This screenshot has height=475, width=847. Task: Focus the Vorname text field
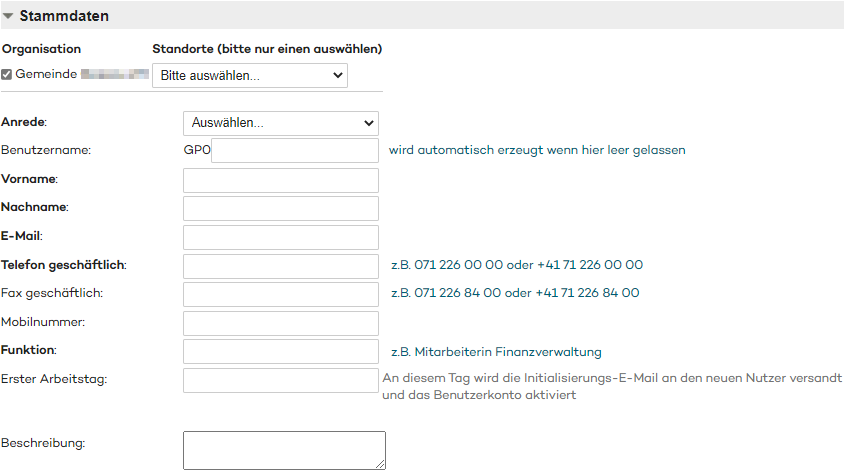point(281,180)
